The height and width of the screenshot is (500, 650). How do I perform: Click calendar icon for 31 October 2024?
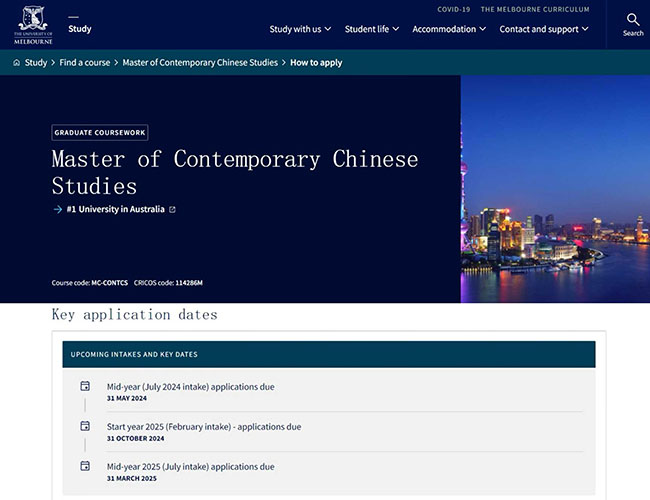pyautogui.click(x=85, y=426)
